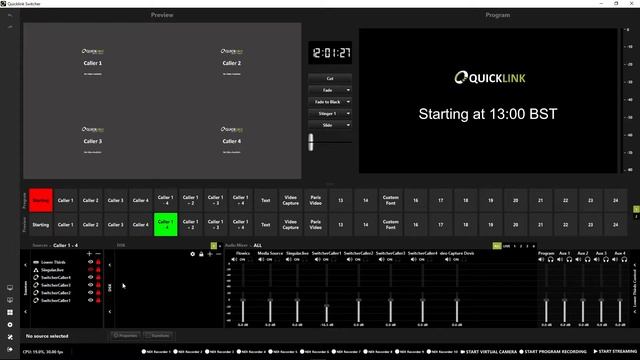
Task: Toggle visibility of SwitcherCaller2 source
Action: [x=91, y=293]
